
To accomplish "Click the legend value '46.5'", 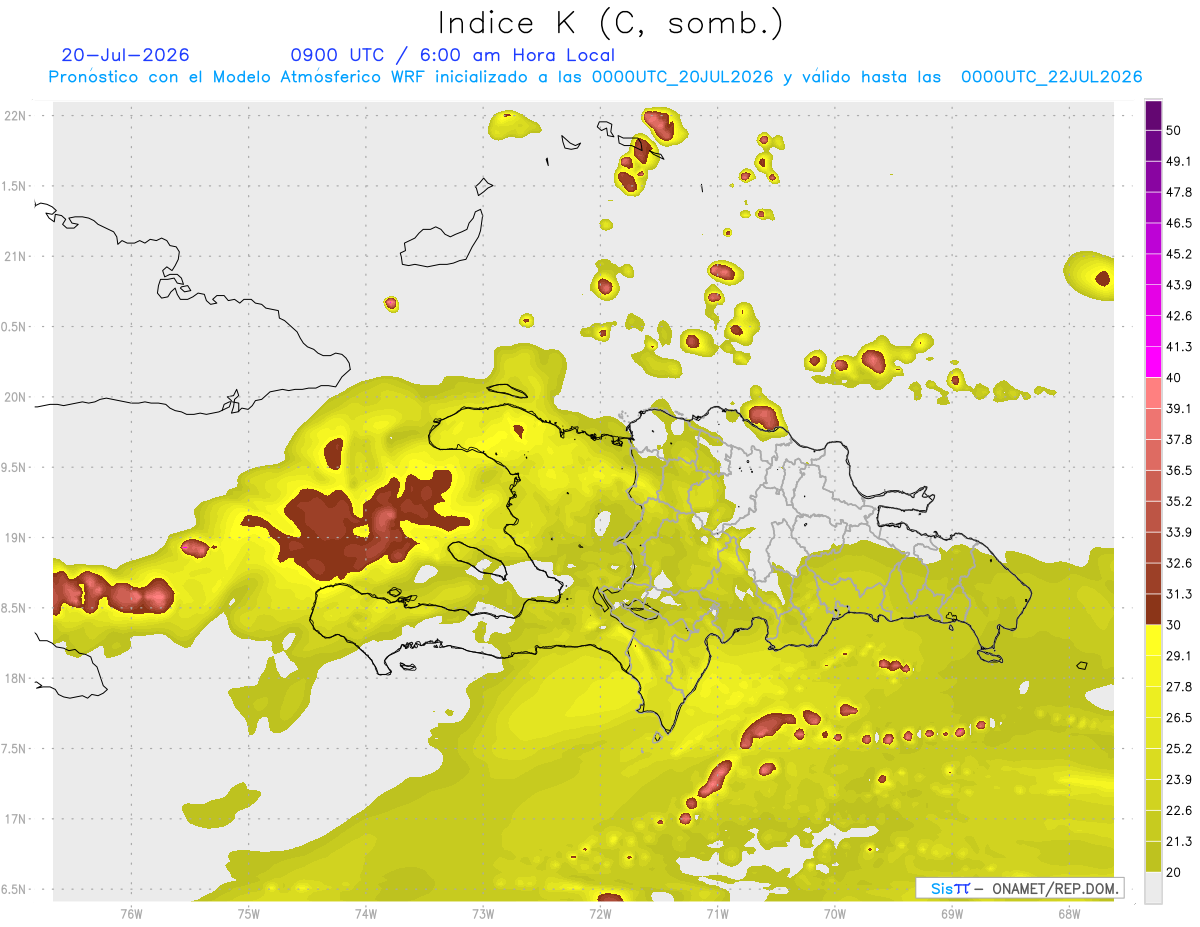I will coord(1179,223).
